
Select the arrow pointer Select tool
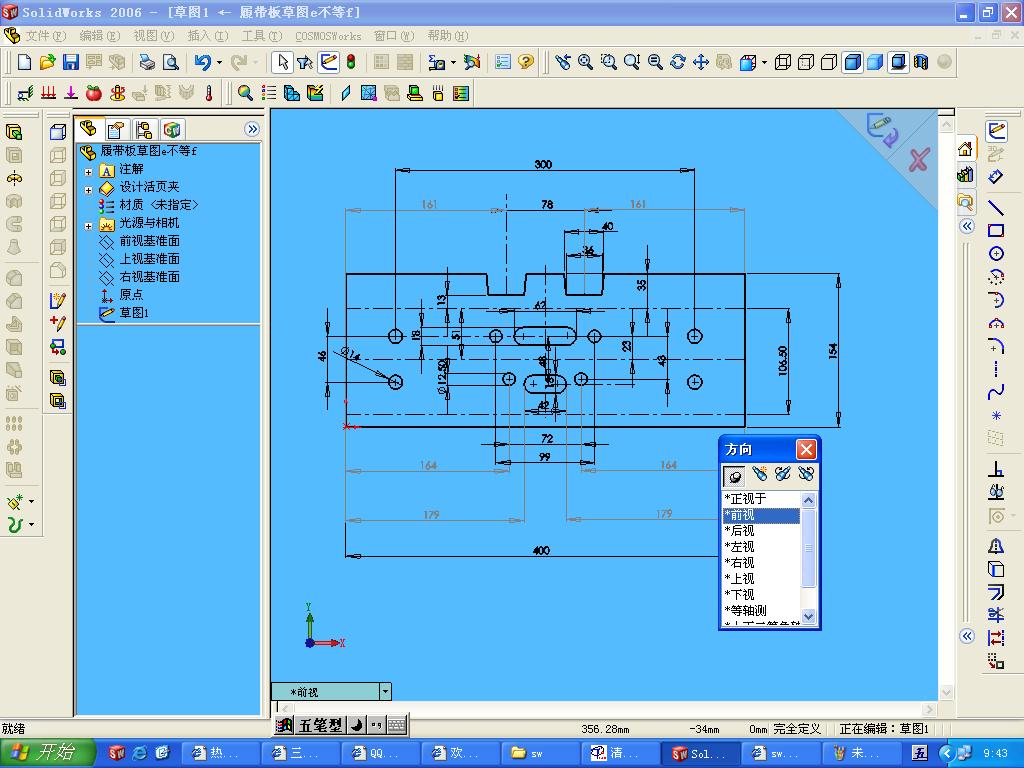tap(282, 62)
